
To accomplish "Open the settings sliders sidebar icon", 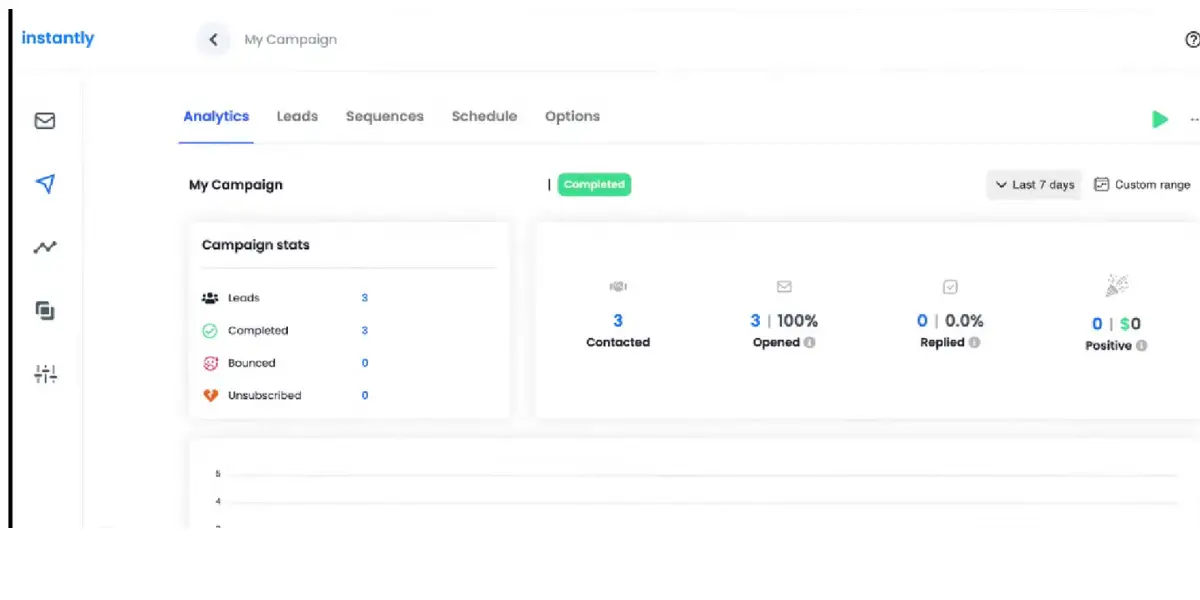I will 45,374.
